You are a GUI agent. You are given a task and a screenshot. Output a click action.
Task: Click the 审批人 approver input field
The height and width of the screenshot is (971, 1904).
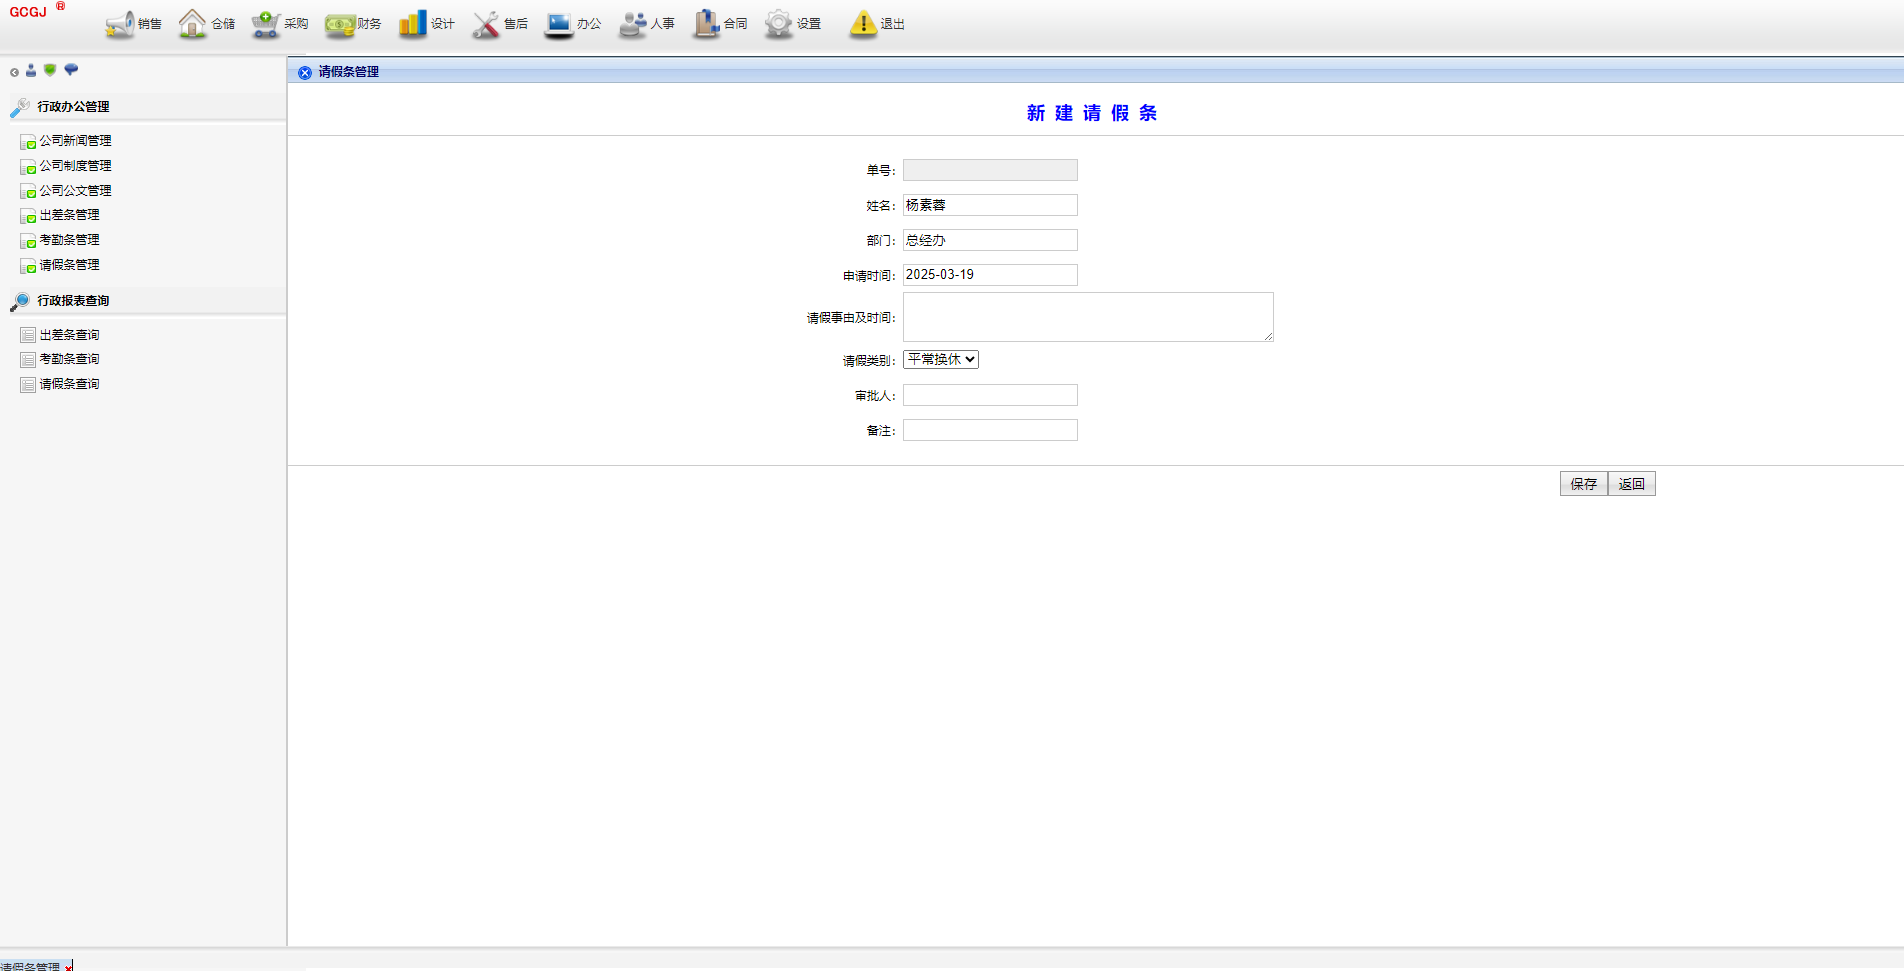click(989, 396)
